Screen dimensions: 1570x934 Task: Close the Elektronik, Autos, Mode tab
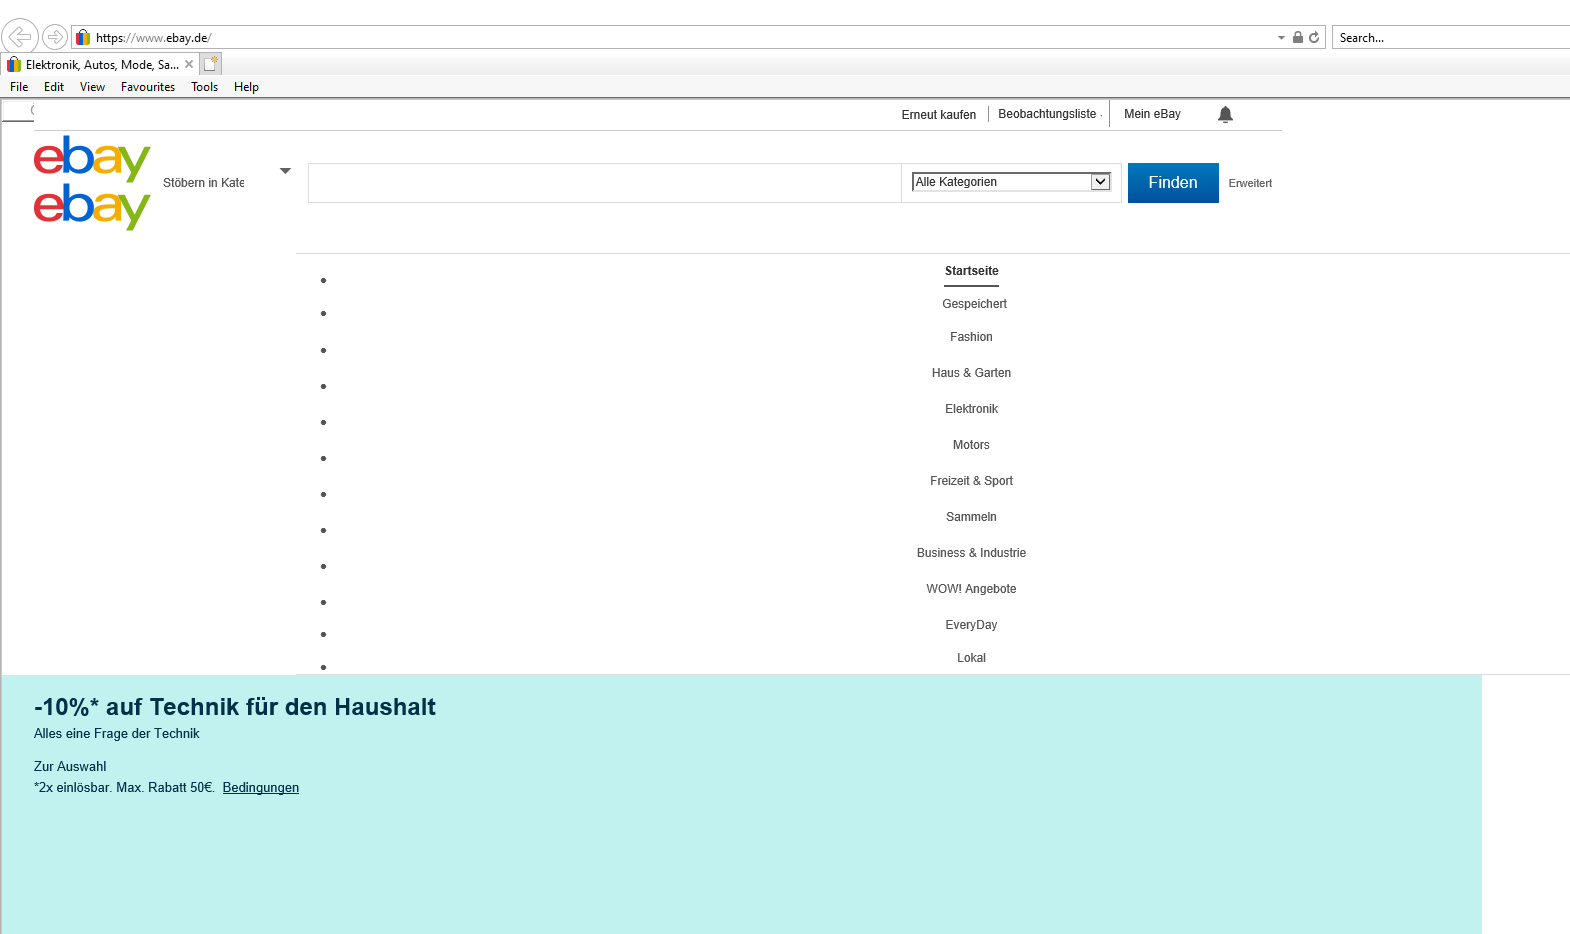click(189, 64)
